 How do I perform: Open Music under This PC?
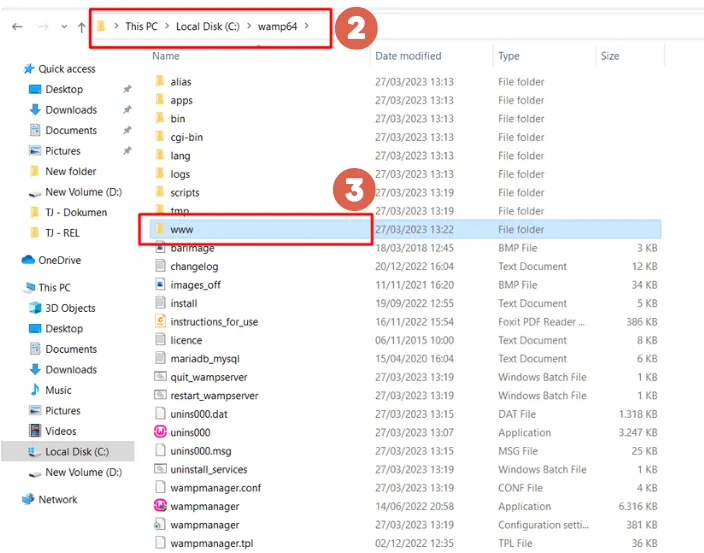coord(58,390)
